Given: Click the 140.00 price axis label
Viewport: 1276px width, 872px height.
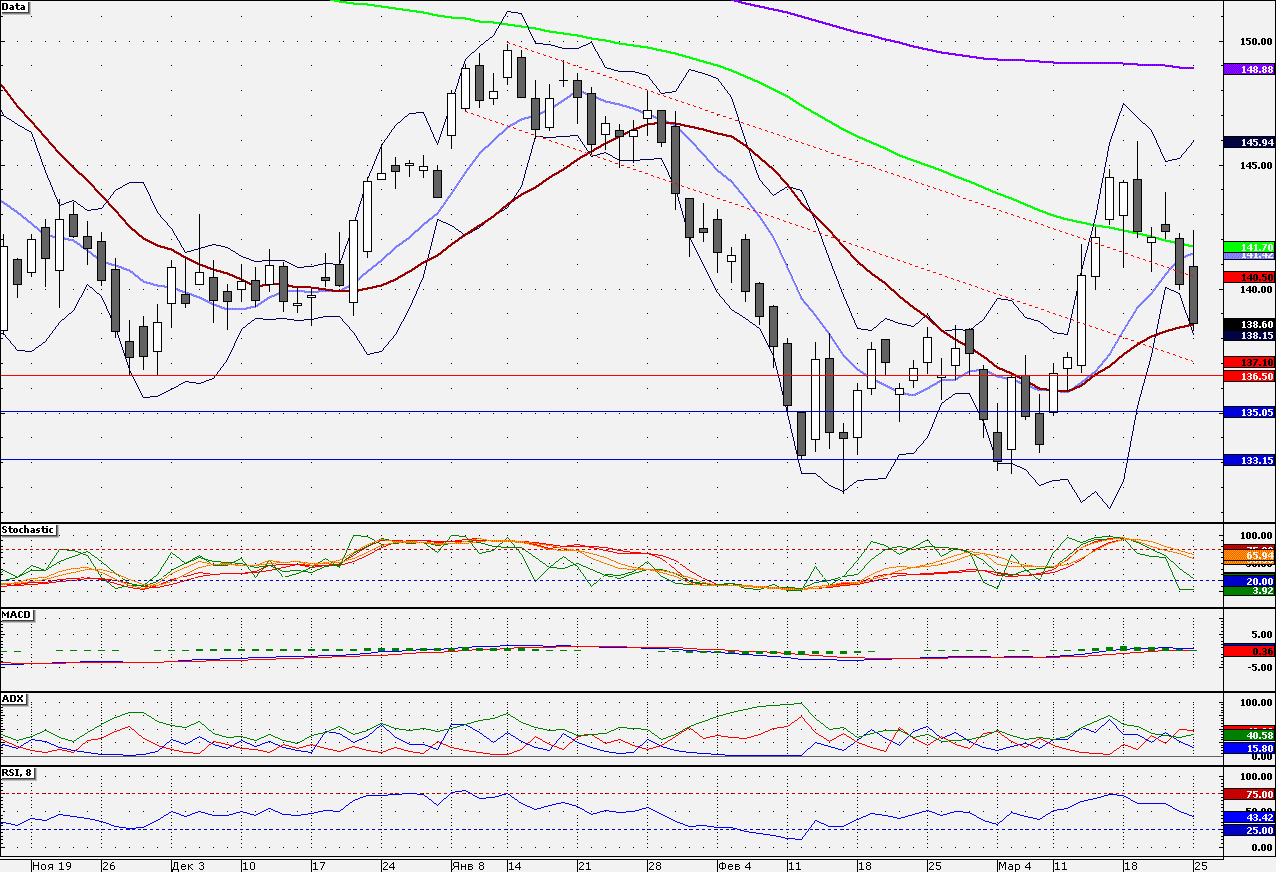Looking at the screenshot, I should [1256, 289].
